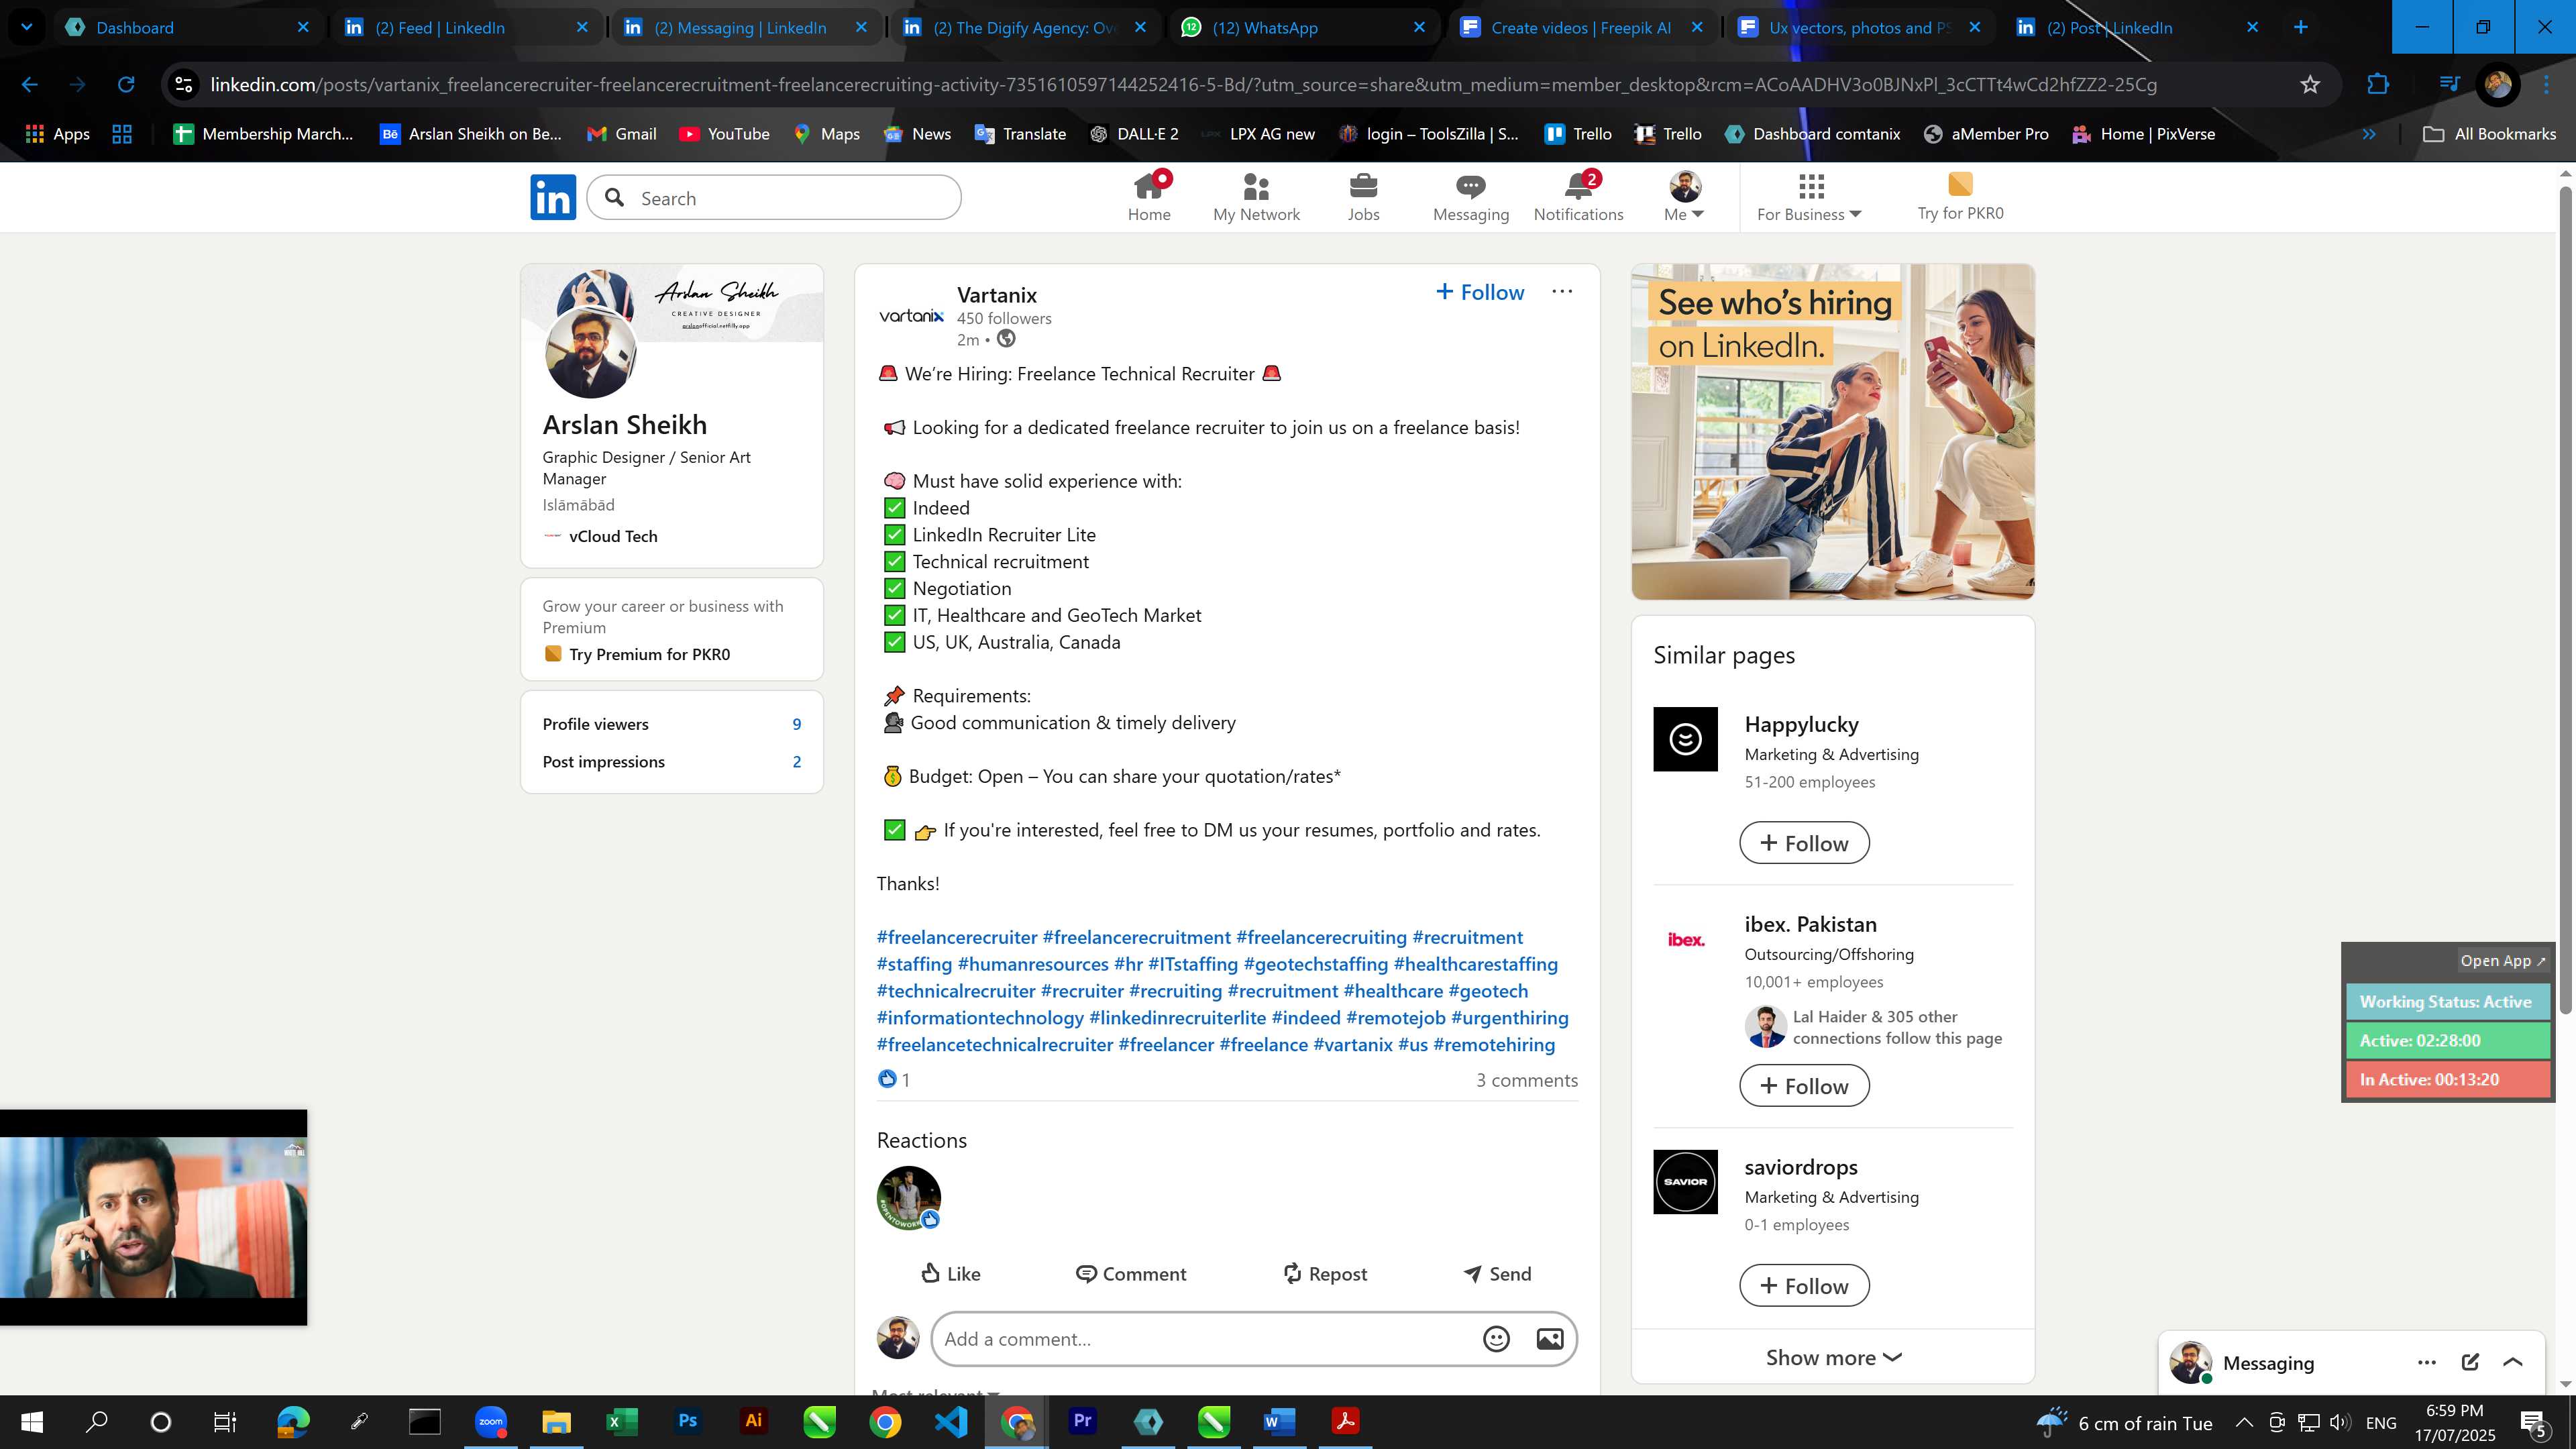Viewport: 2576px width, 1449px height.
Task: Click the LinkedIn logo icon
Action: (x=553, y=197)
